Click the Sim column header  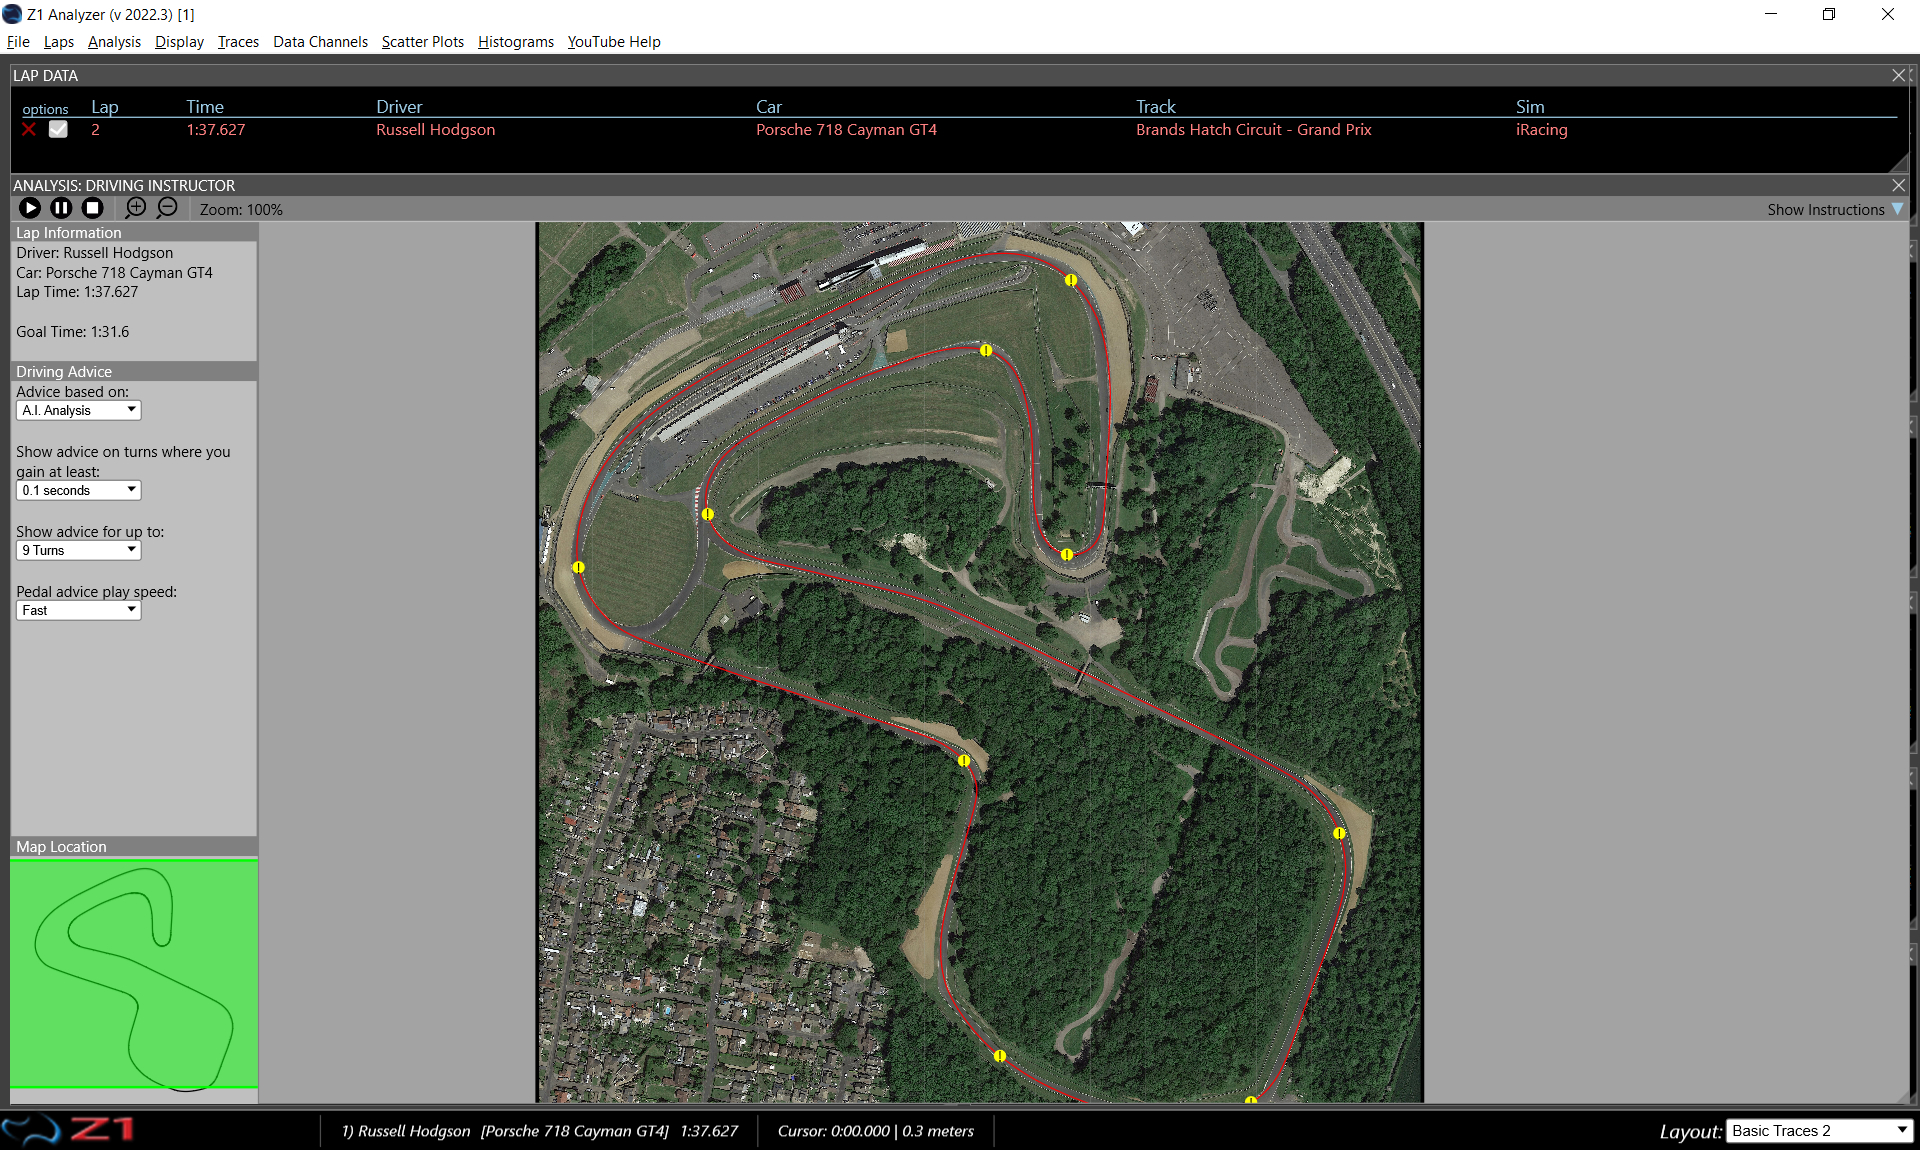coord(1530,107)
